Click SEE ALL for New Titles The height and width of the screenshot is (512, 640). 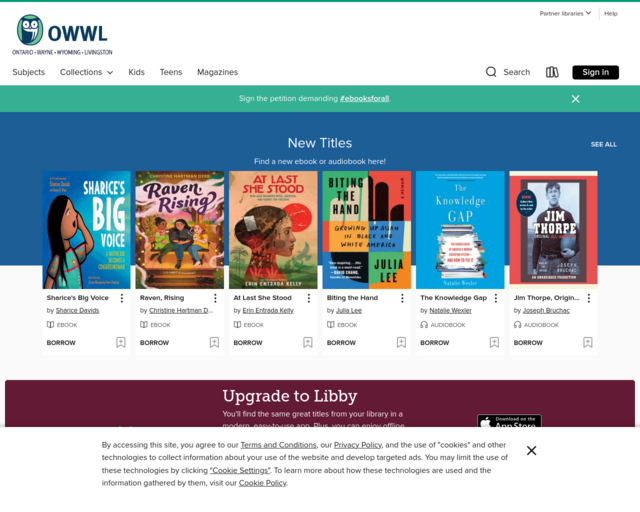point(604,145)
